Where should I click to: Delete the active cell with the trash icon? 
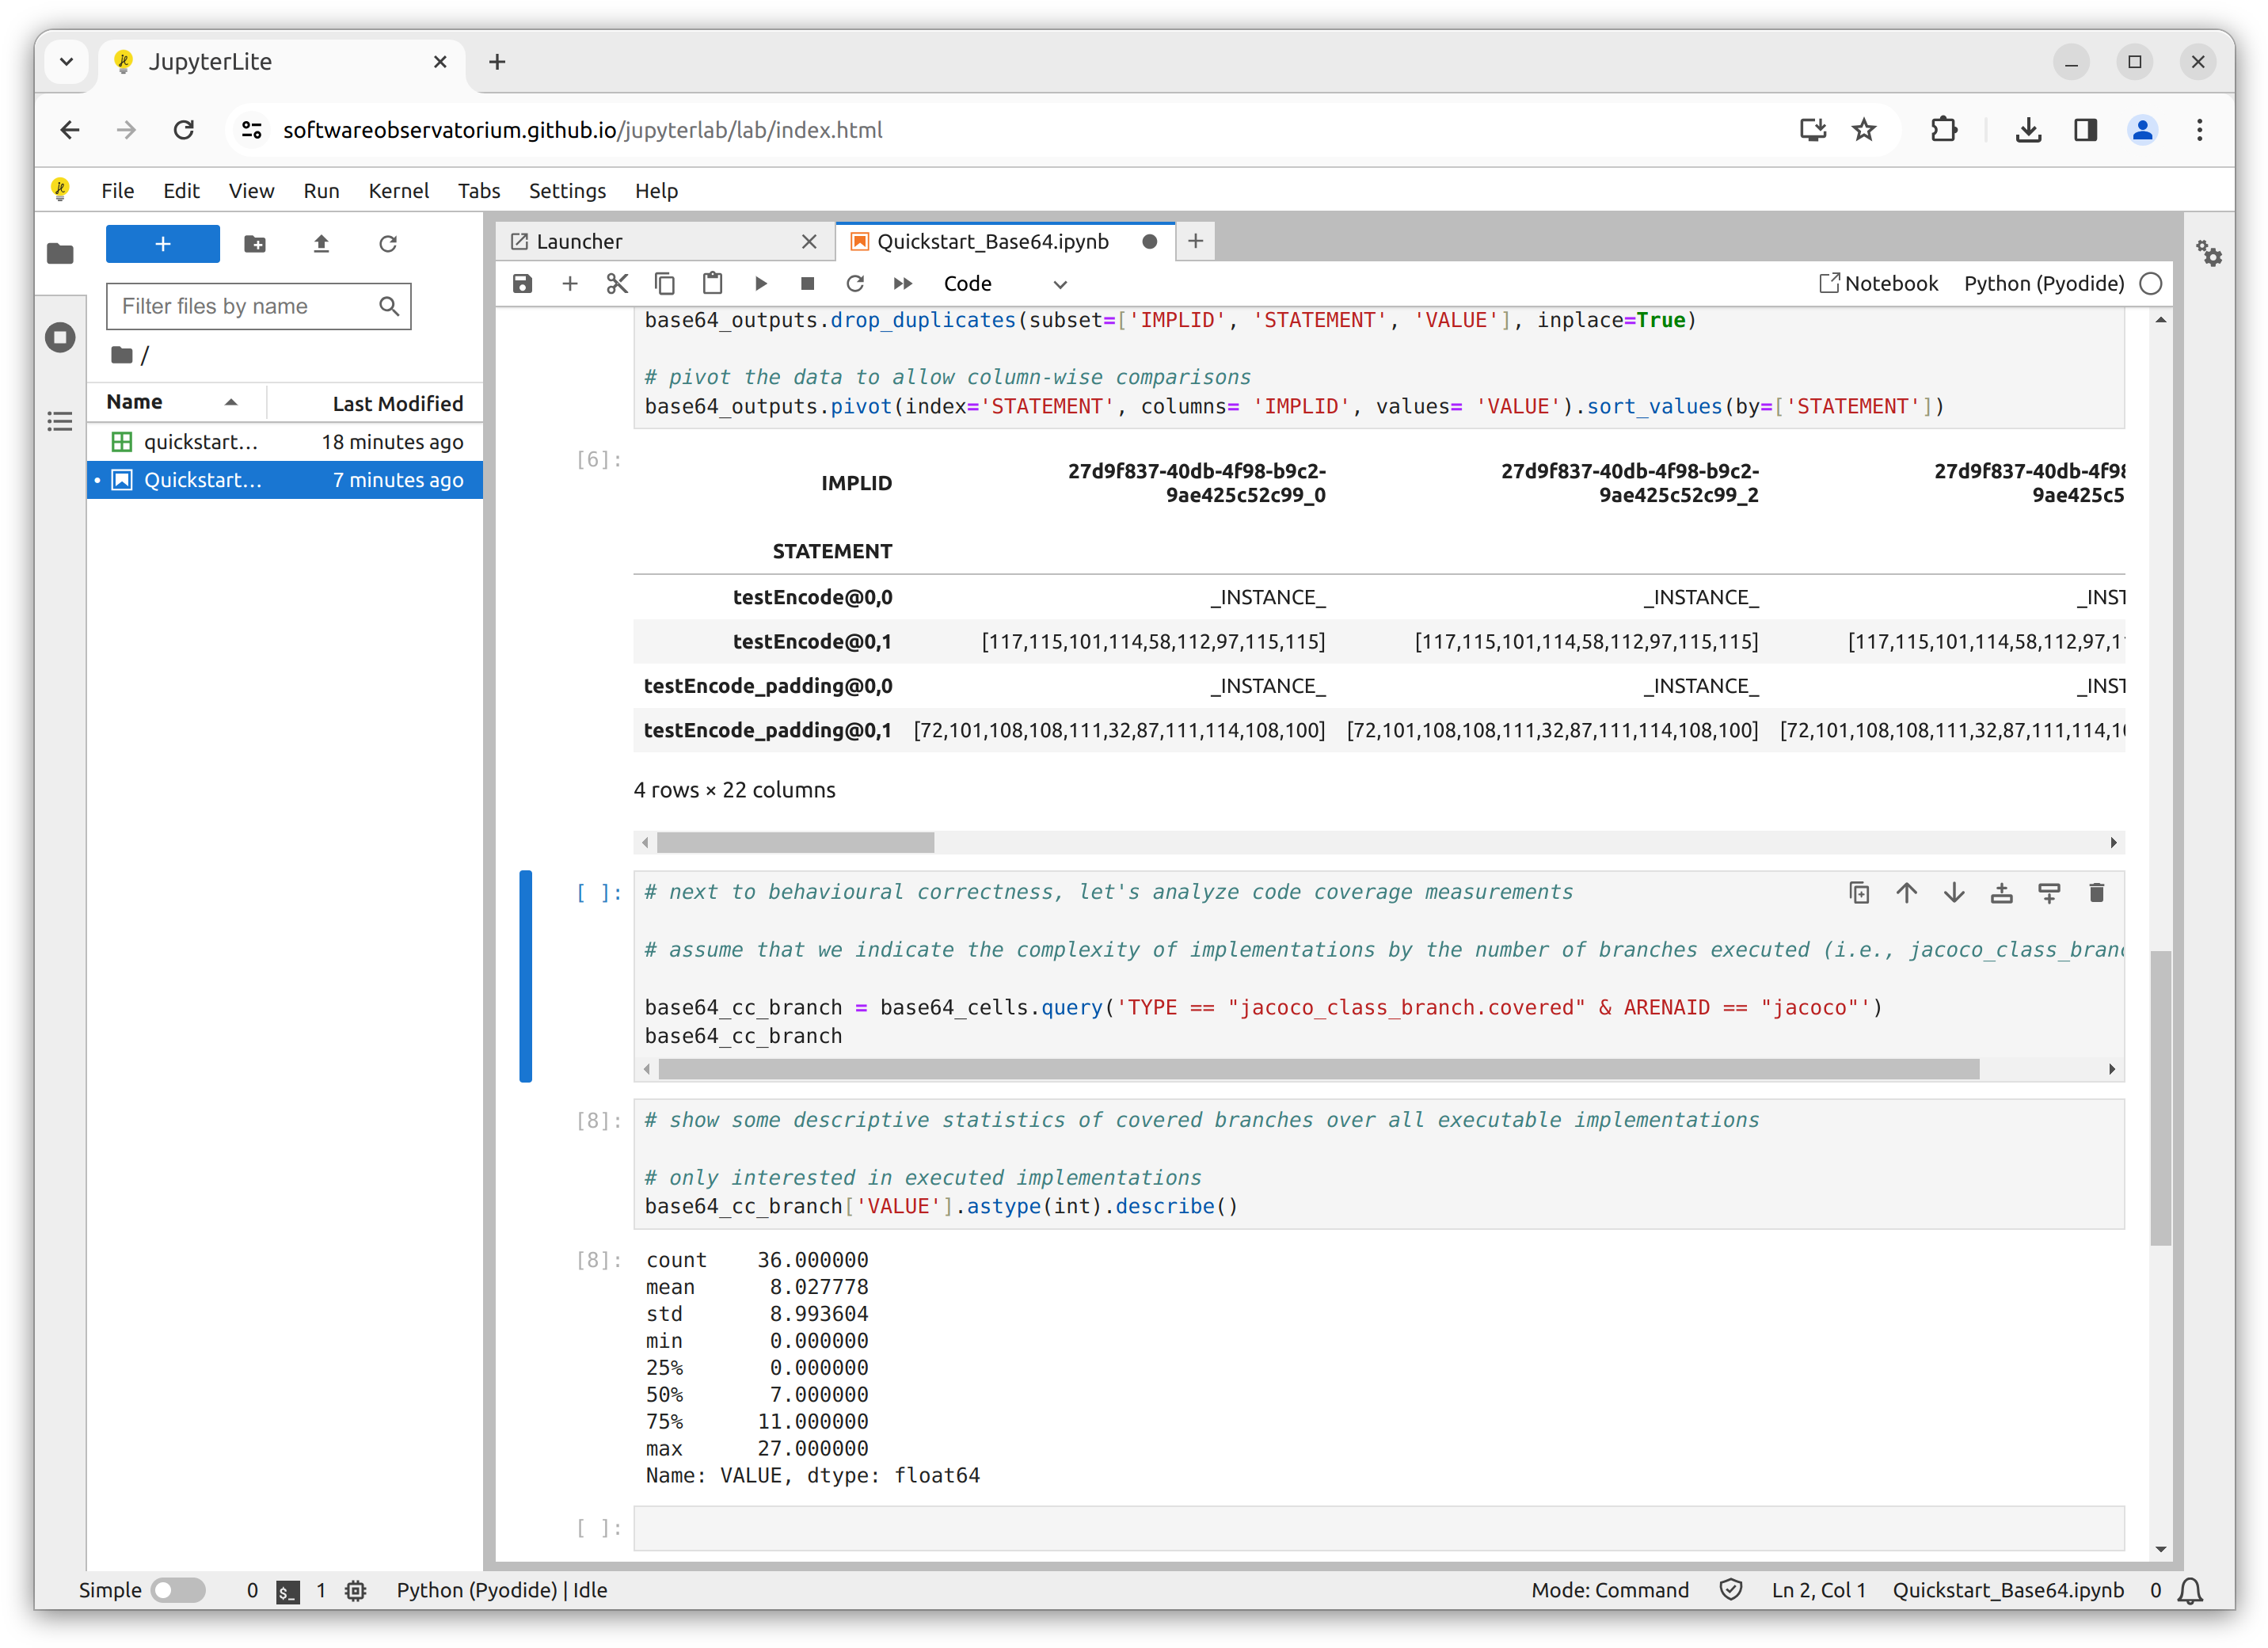pyautogui.click(x=2096, y=893)
